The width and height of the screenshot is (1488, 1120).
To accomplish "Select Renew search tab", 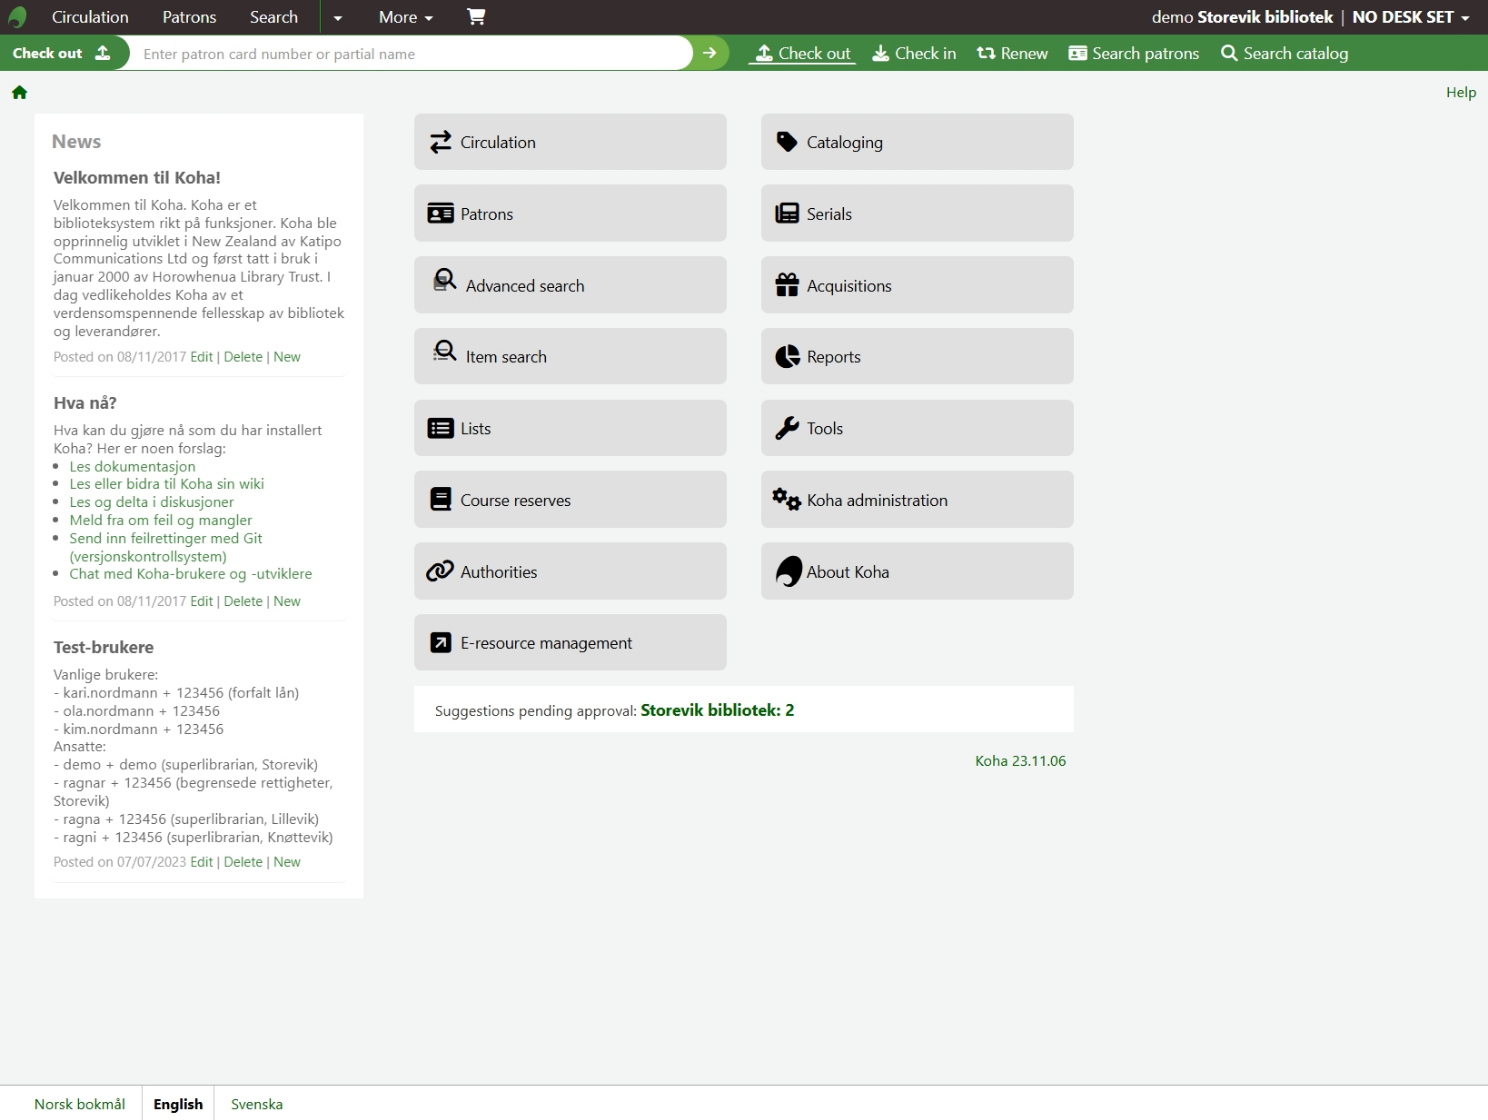I will point(1012,53).
